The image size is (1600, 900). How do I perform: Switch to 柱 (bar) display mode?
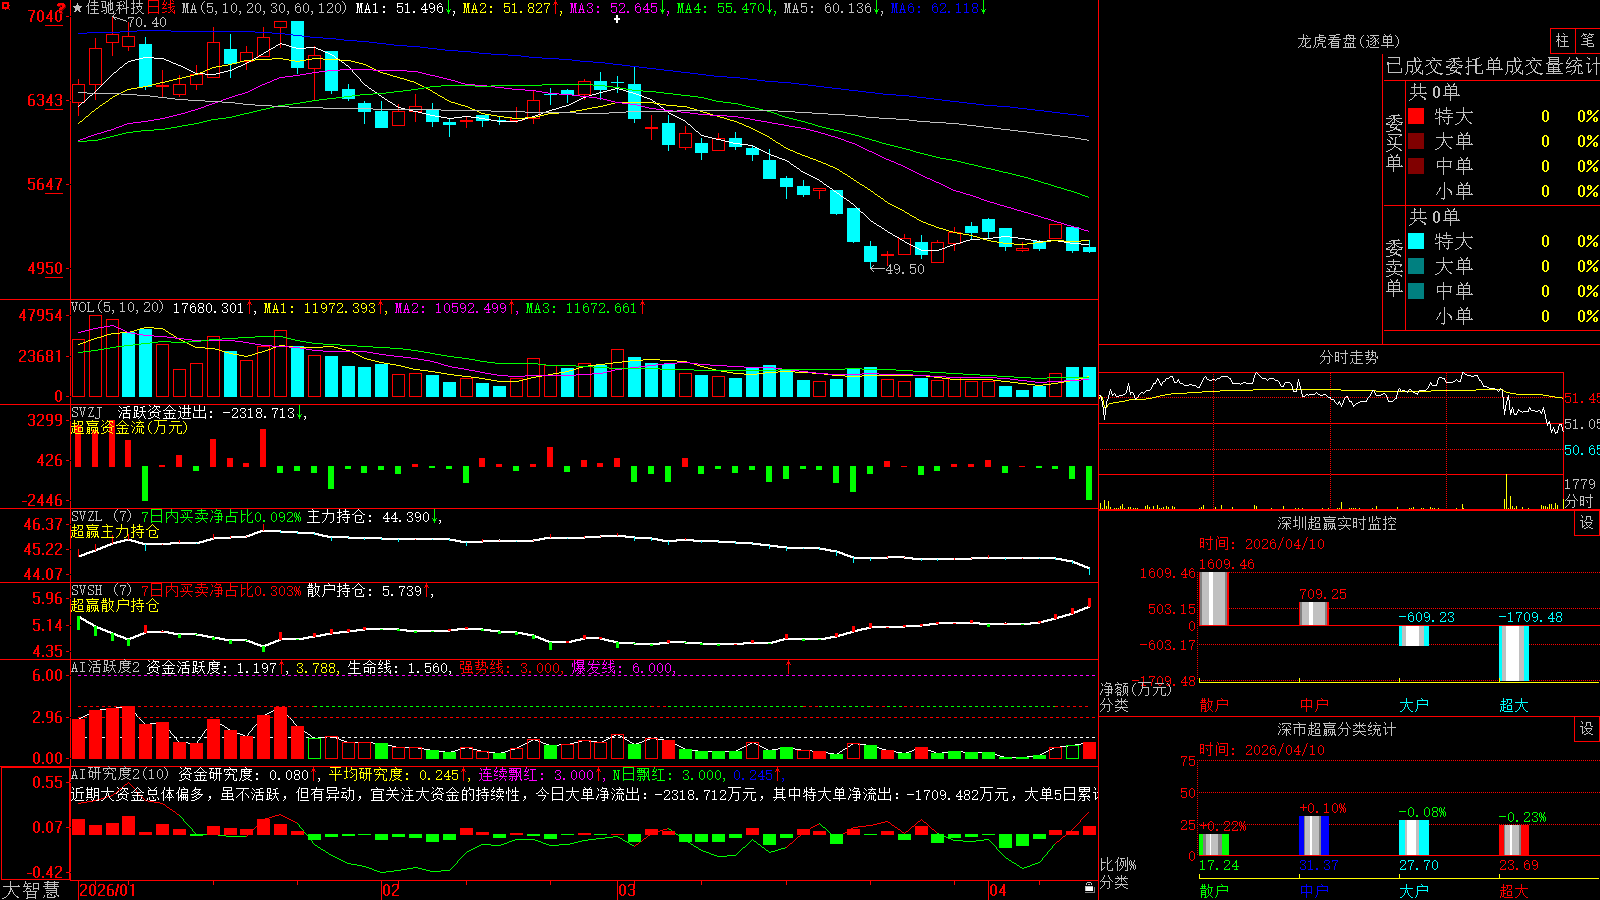pos(1562,40)
